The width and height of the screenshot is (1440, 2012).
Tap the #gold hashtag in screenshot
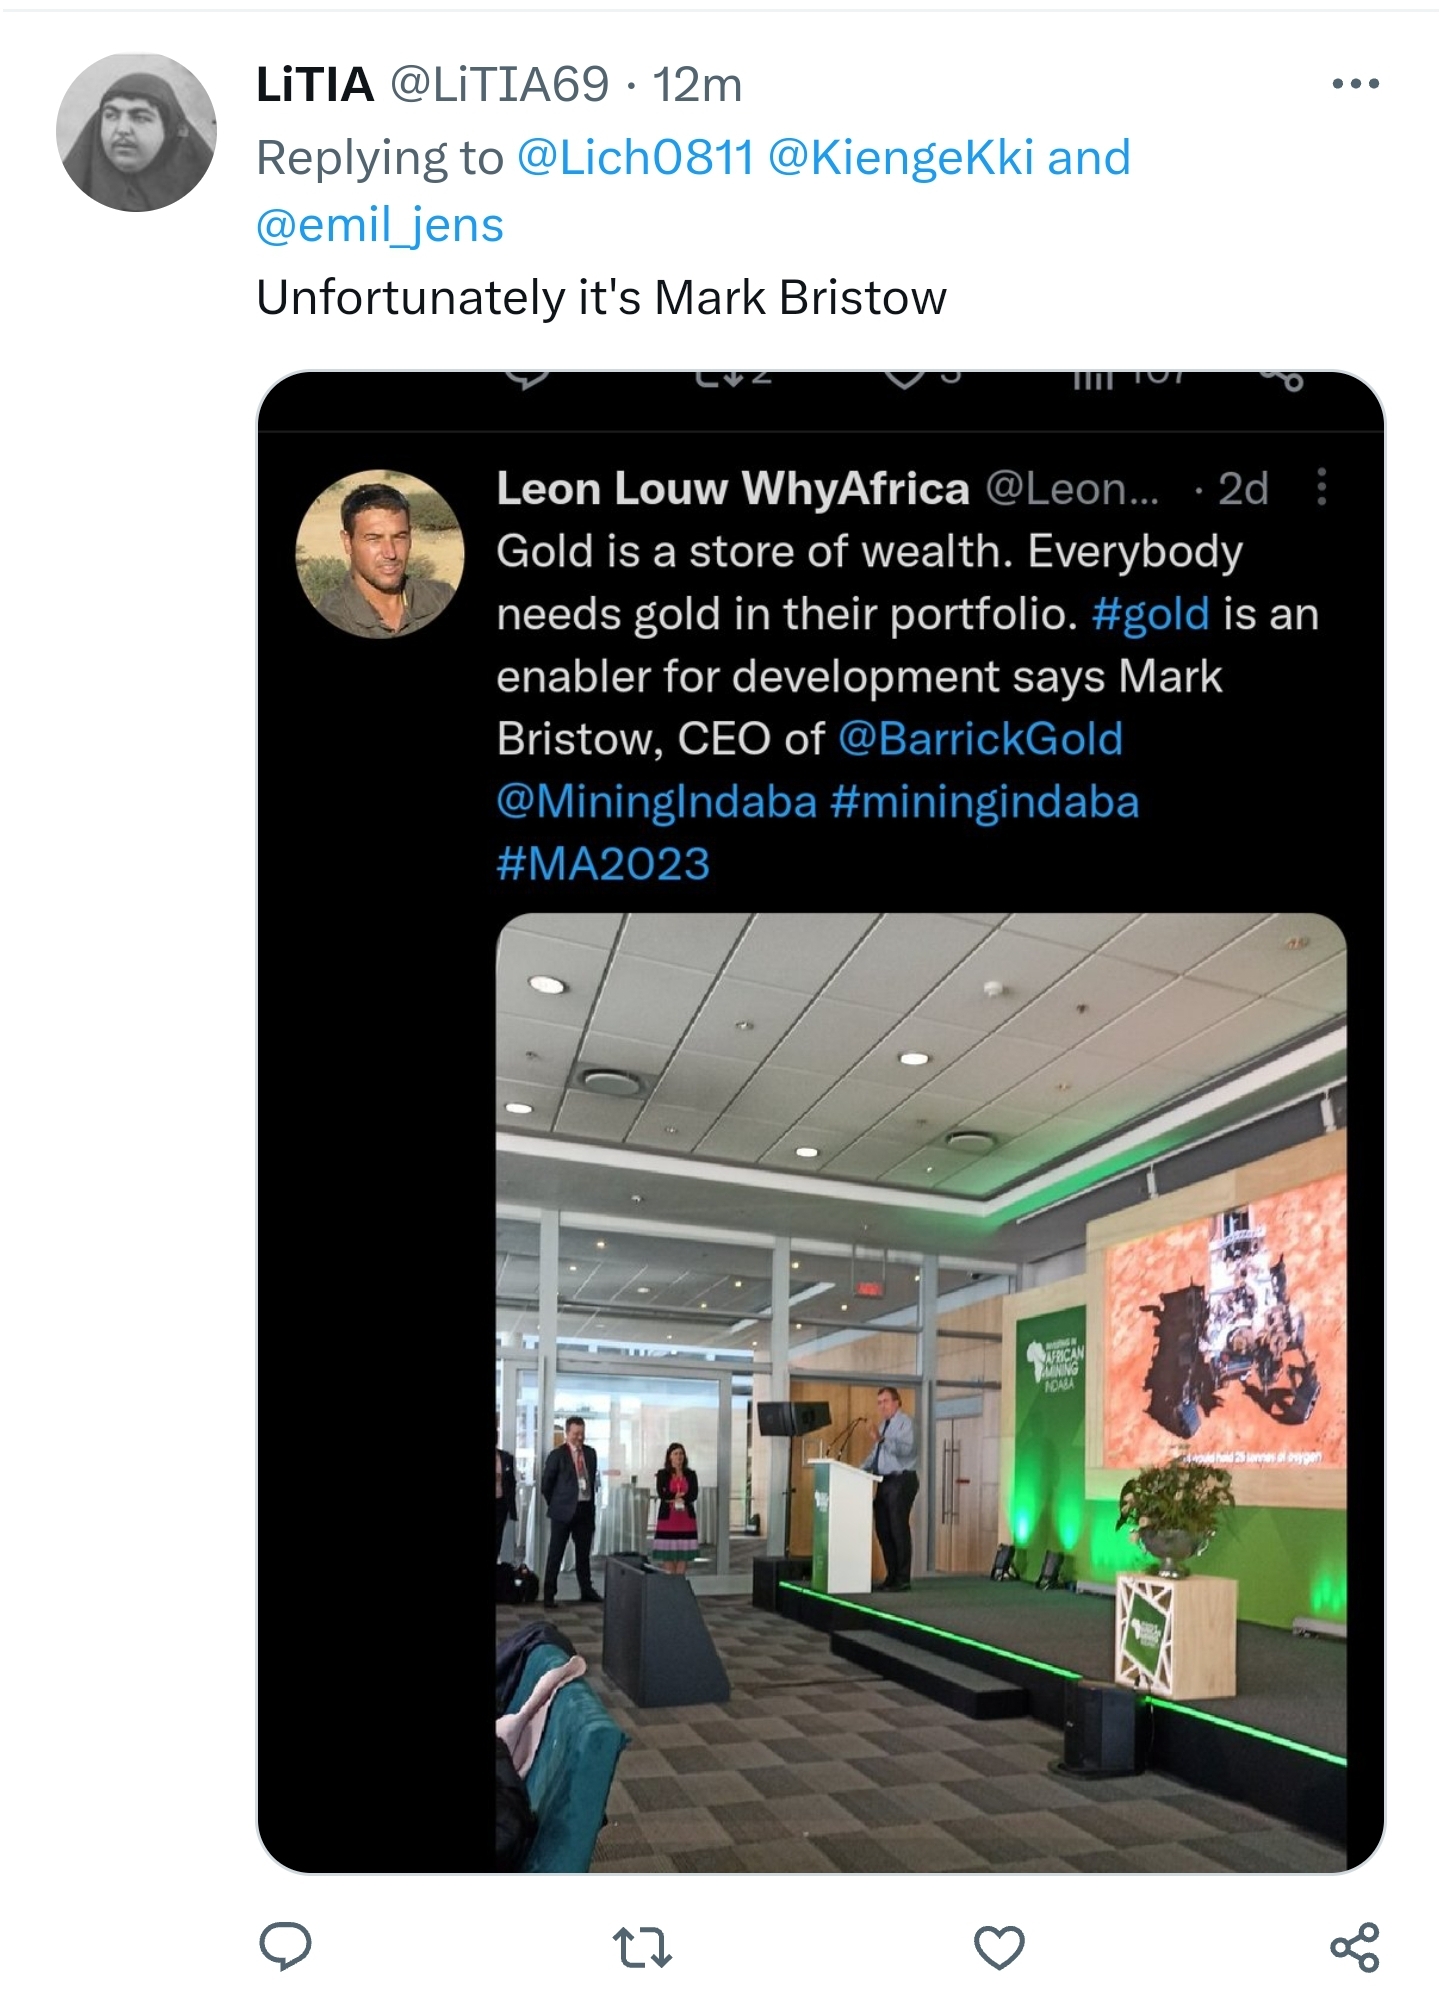point(1150,614)
